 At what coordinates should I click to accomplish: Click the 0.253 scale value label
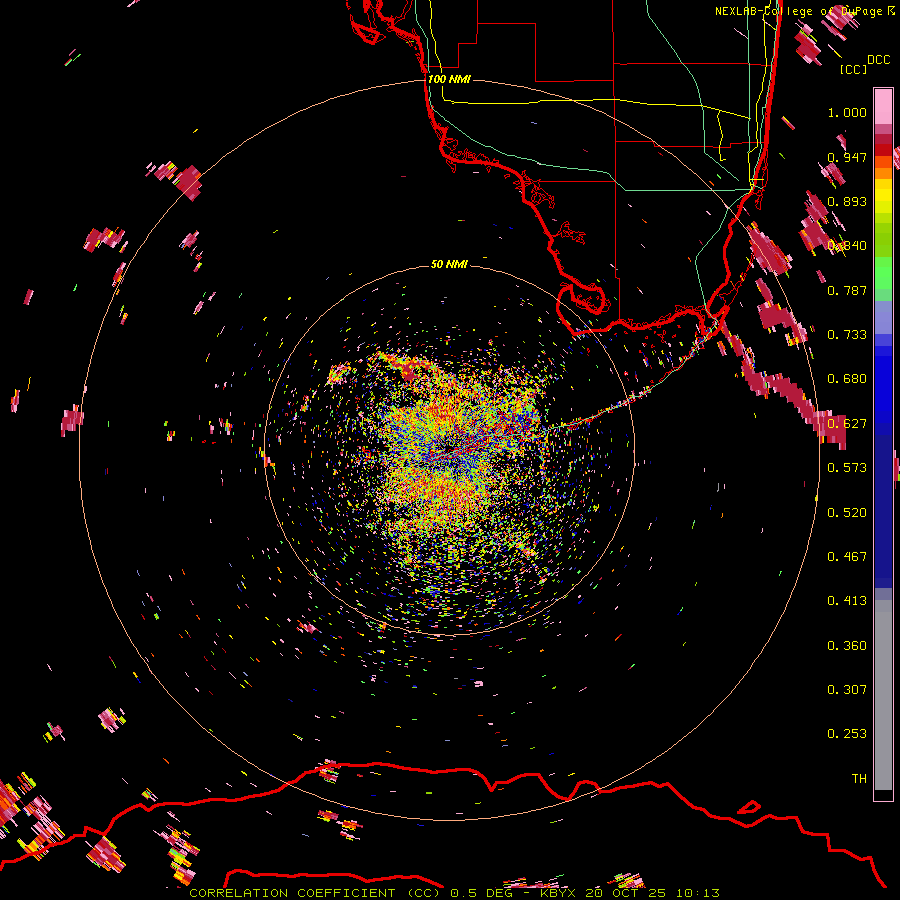coord(847,734)
